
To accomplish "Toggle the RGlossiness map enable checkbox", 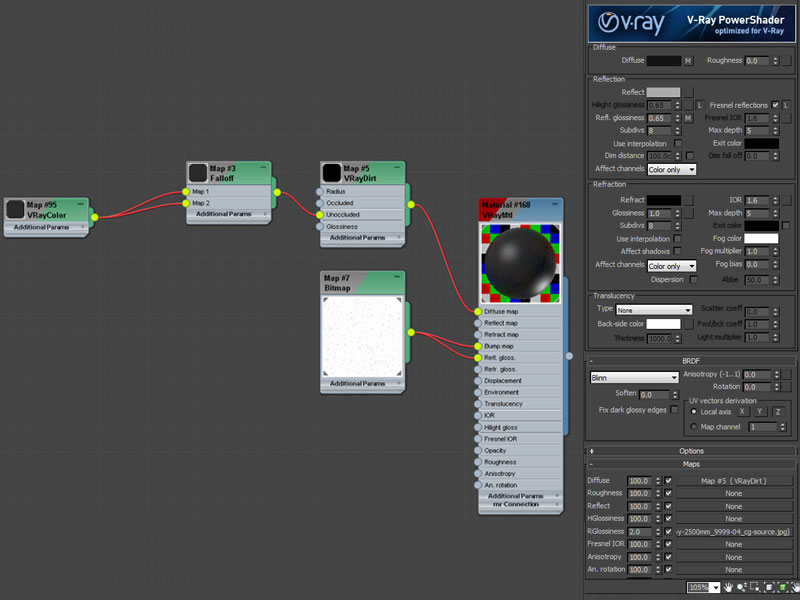I will tap(668, 531).
